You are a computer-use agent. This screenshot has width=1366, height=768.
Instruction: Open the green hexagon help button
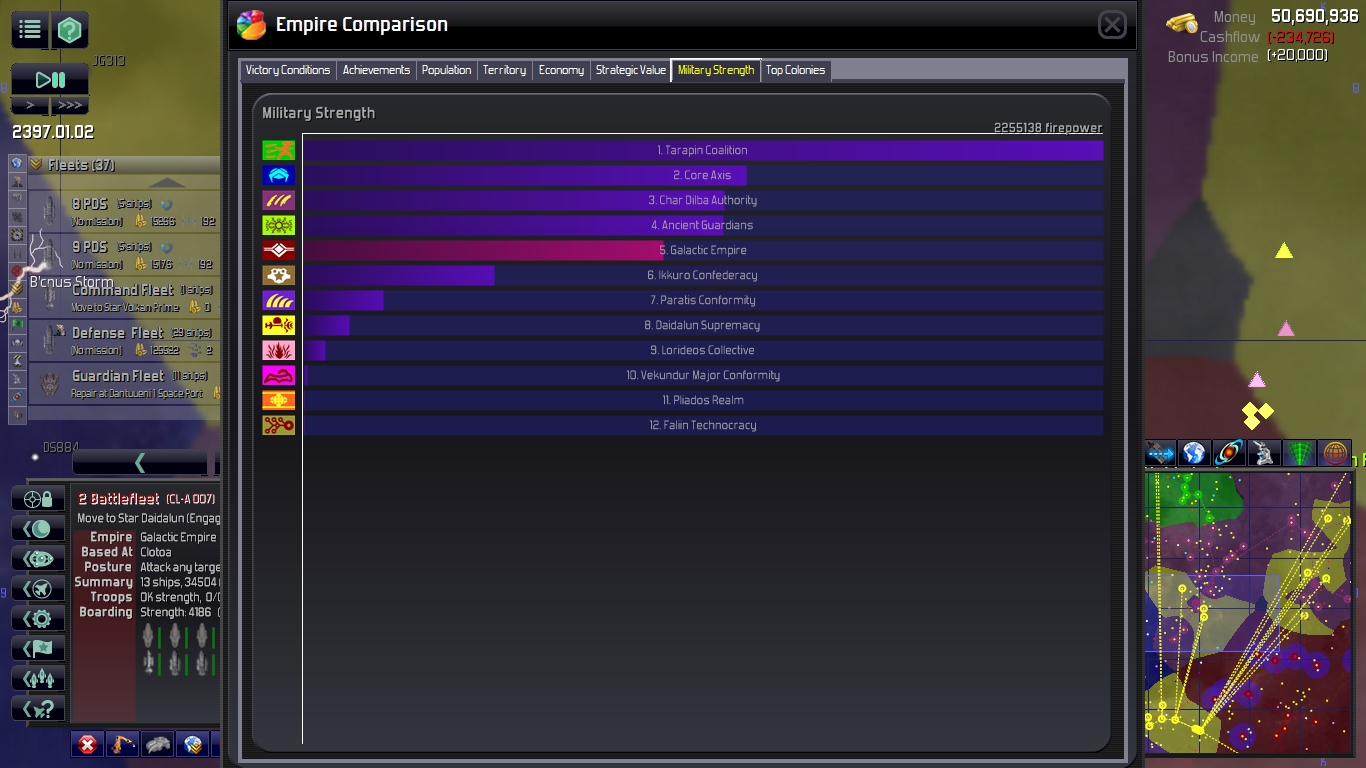pyautogui.click(x=69, y=30)
